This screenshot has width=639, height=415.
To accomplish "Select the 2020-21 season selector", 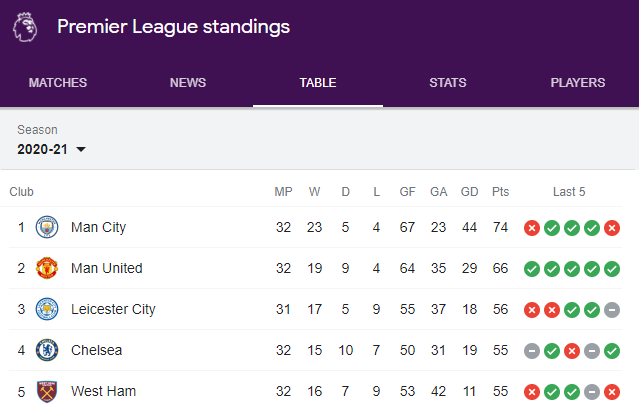I will [51, 149].
